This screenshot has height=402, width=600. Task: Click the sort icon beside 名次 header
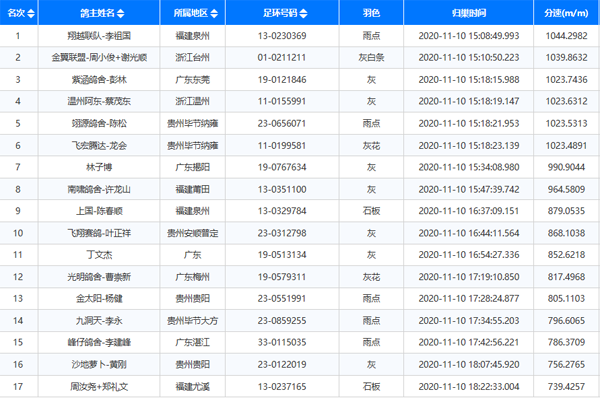coord(31,13)
